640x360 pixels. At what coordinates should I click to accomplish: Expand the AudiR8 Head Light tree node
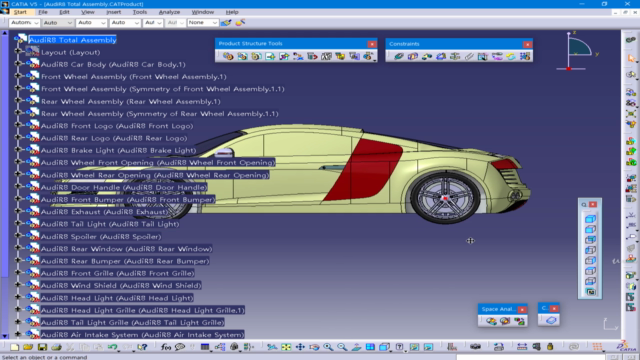[18, 297]
